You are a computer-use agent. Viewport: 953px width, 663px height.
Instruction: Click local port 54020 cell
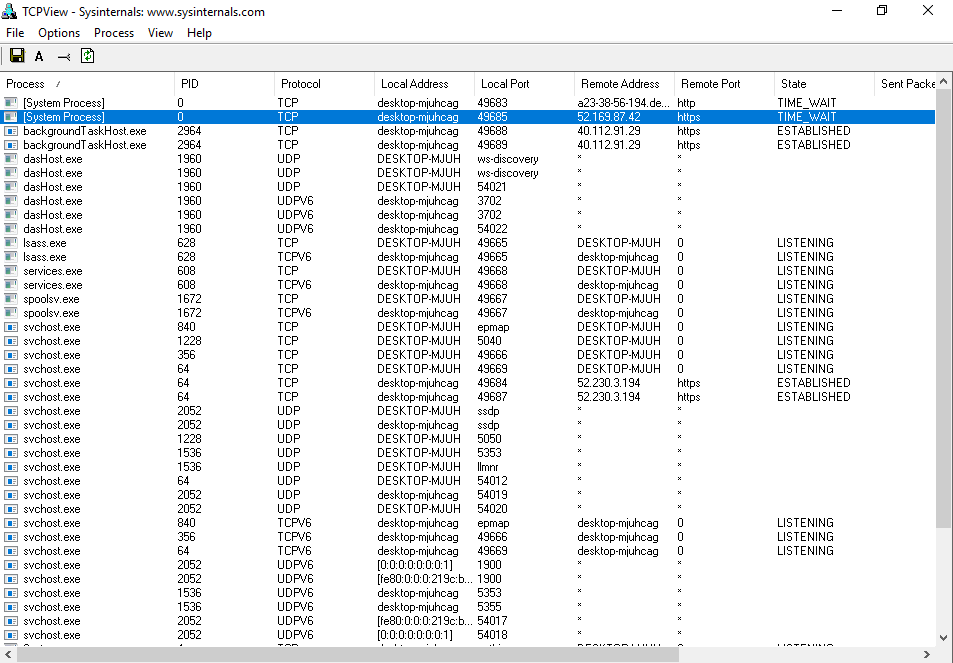tap(492, 509)
